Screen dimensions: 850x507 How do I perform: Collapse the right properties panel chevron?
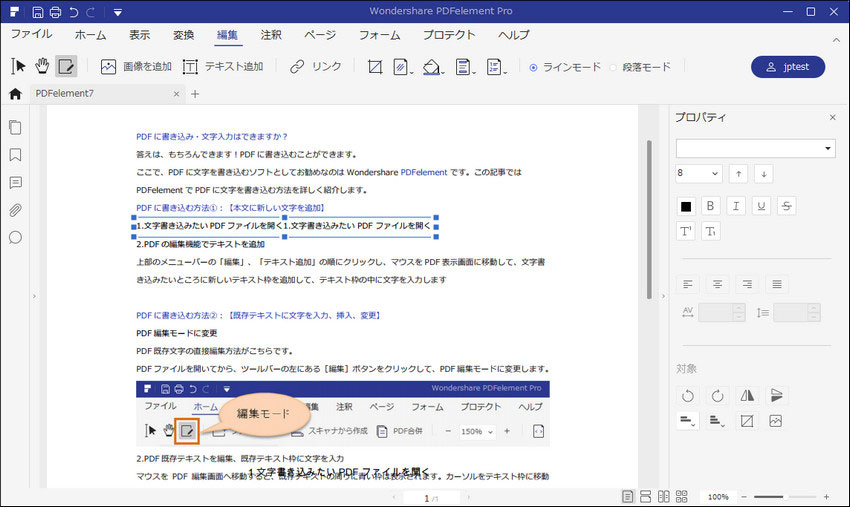[663, 296]
